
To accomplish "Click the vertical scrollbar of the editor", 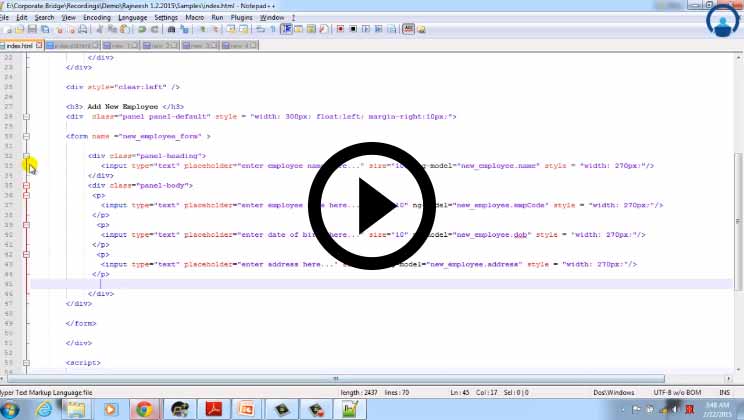I will (739, 200).
